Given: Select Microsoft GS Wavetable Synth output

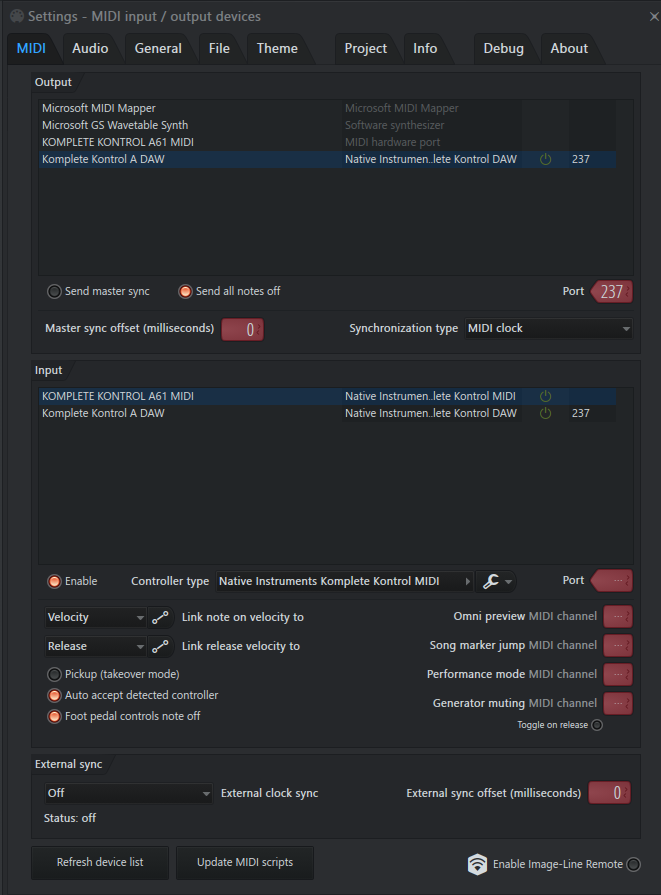Looking at the screenshot, I should [328, 126].
